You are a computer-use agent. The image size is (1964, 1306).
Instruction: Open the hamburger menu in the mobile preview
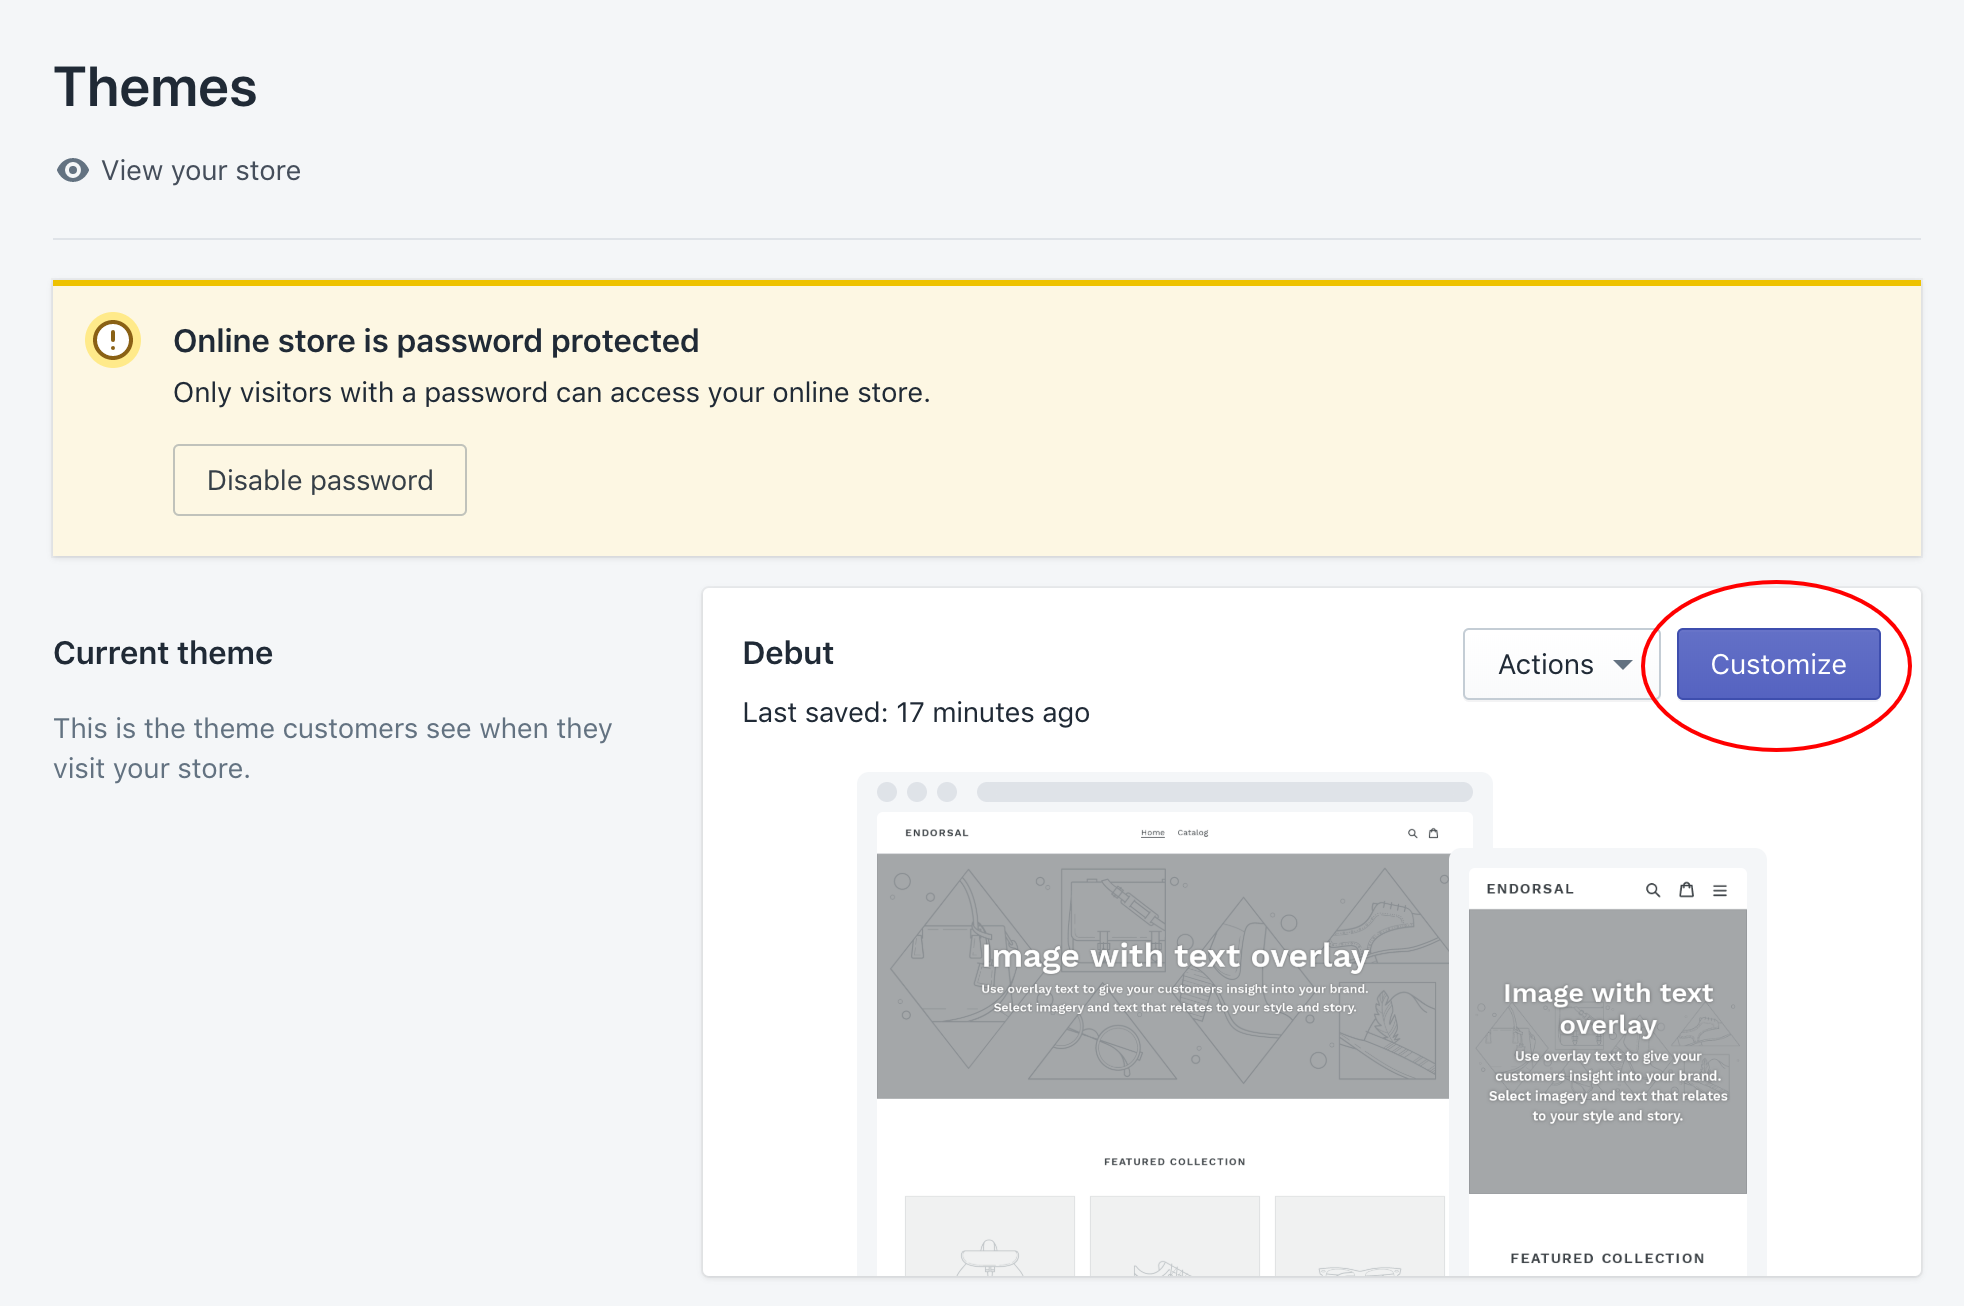[1721, 889]
